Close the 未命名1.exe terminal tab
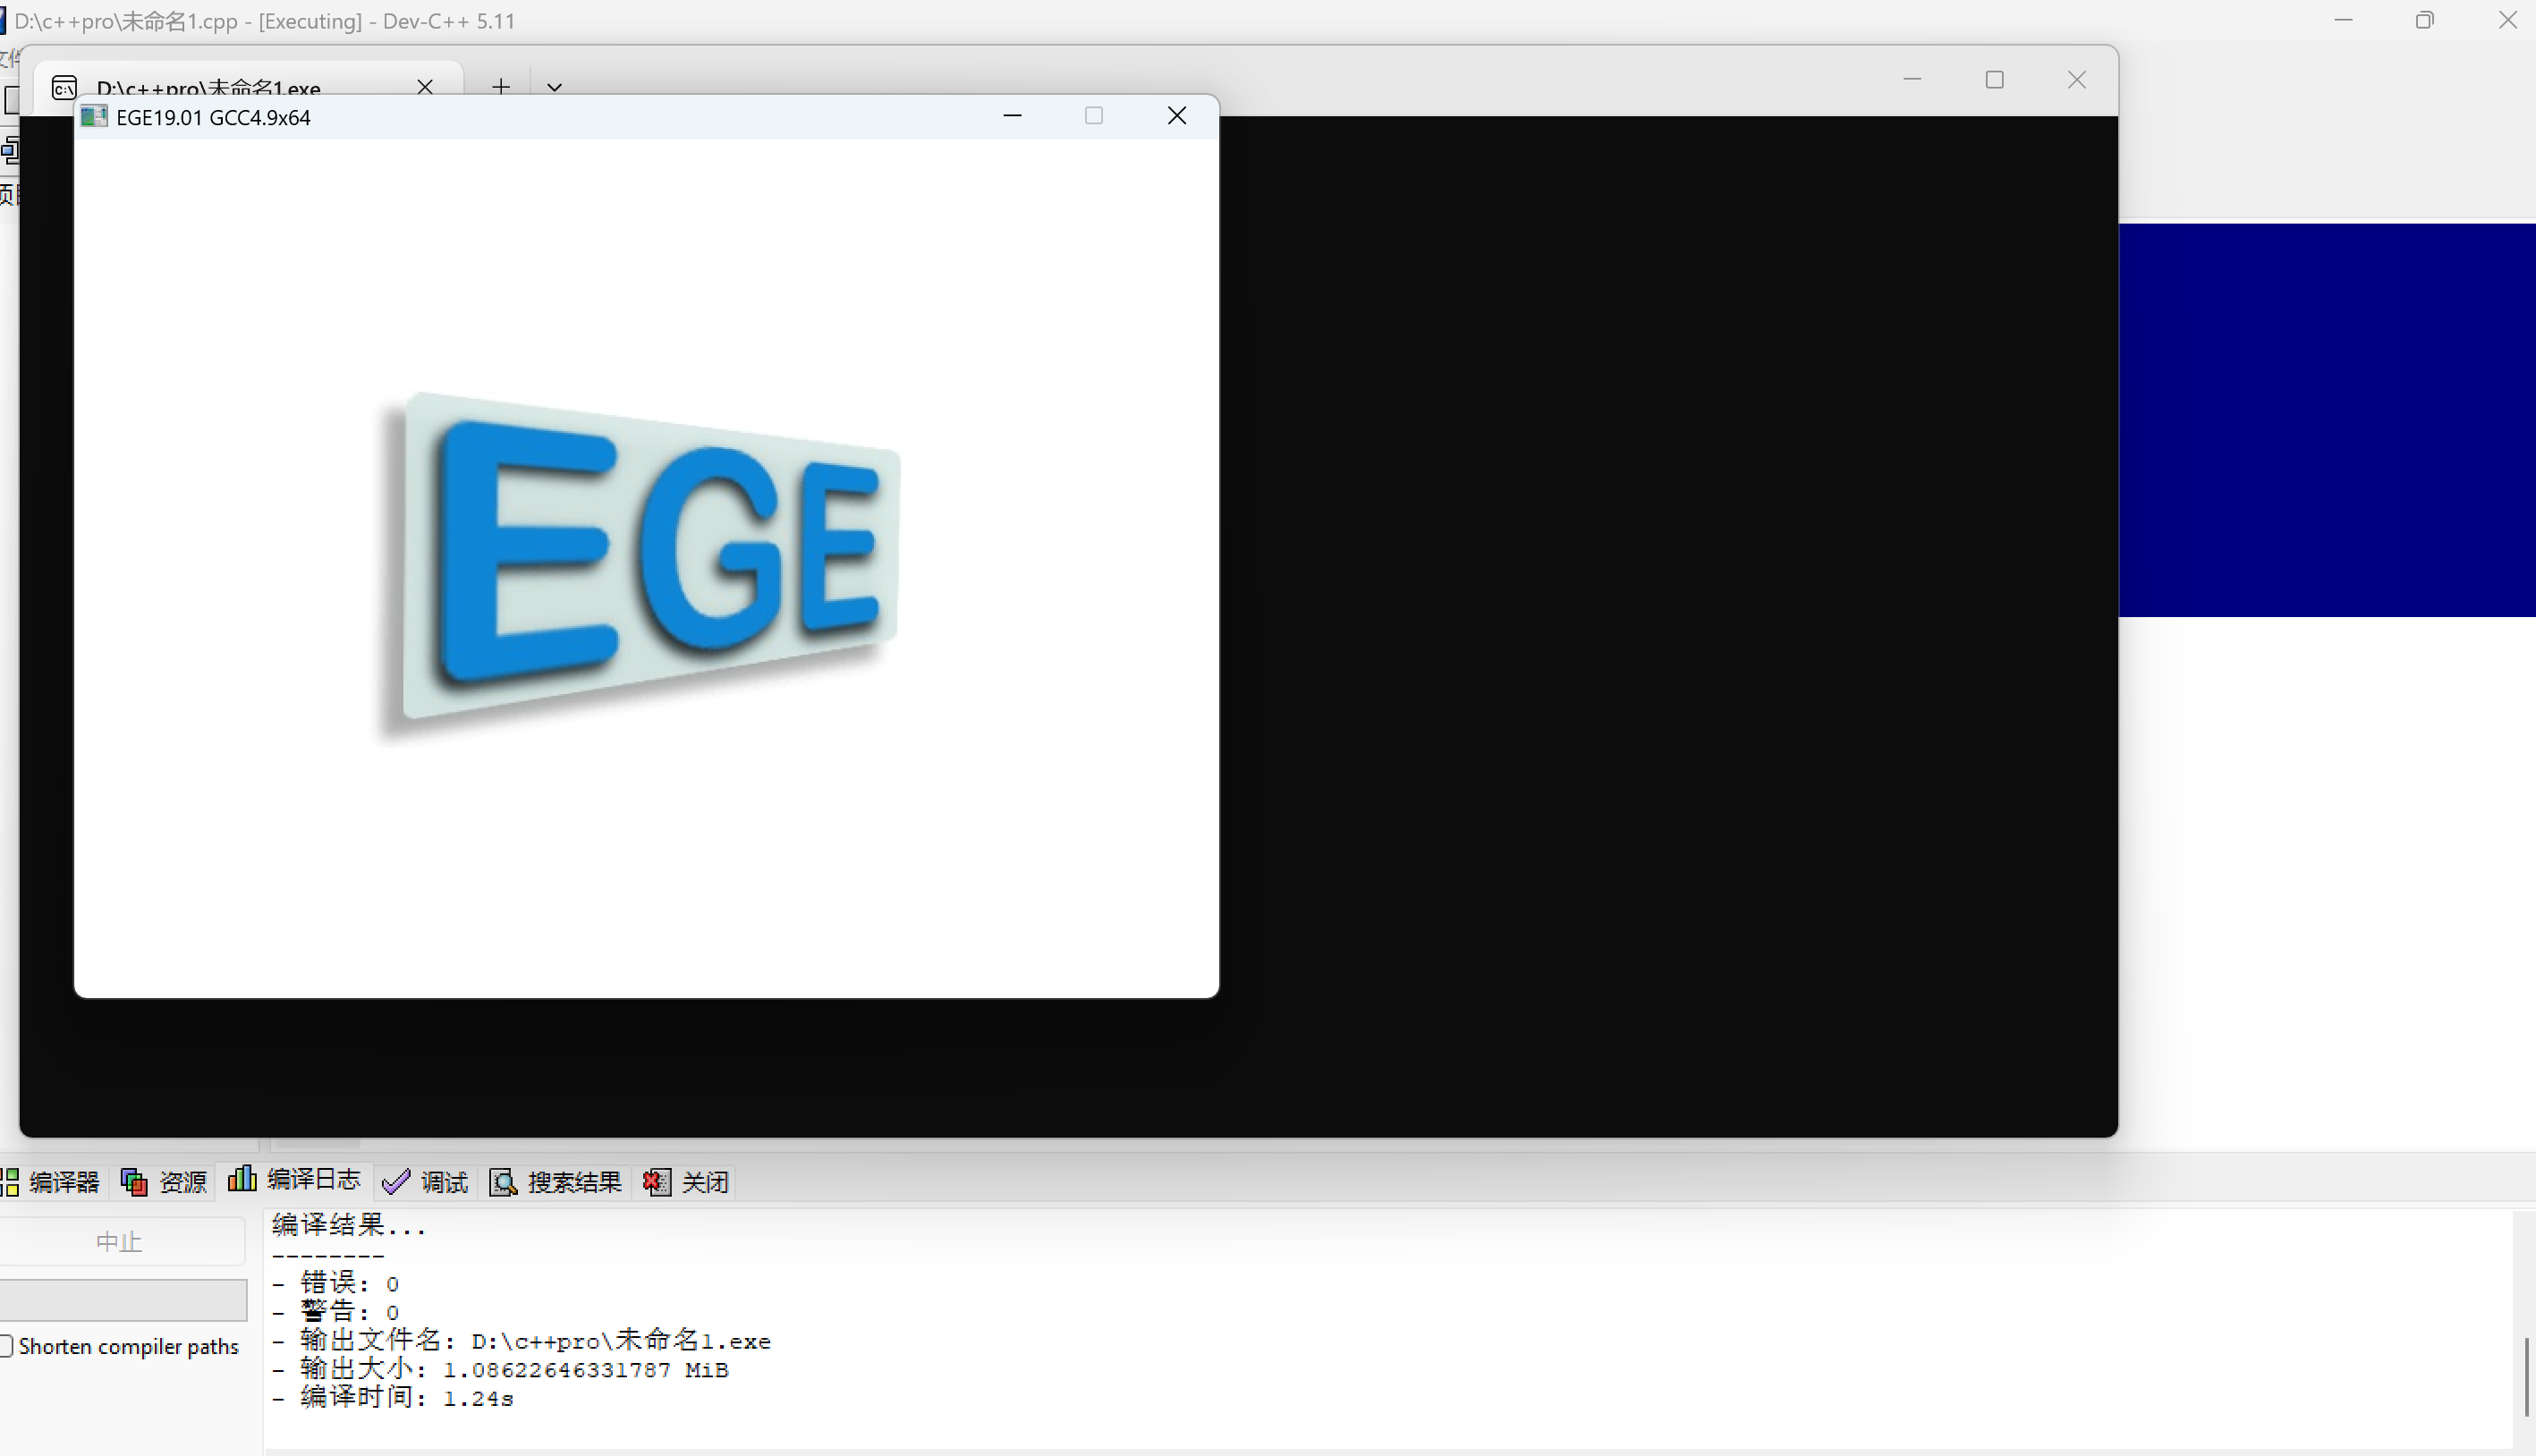Screen dimensions: 2536x1456 pos(425,87)
